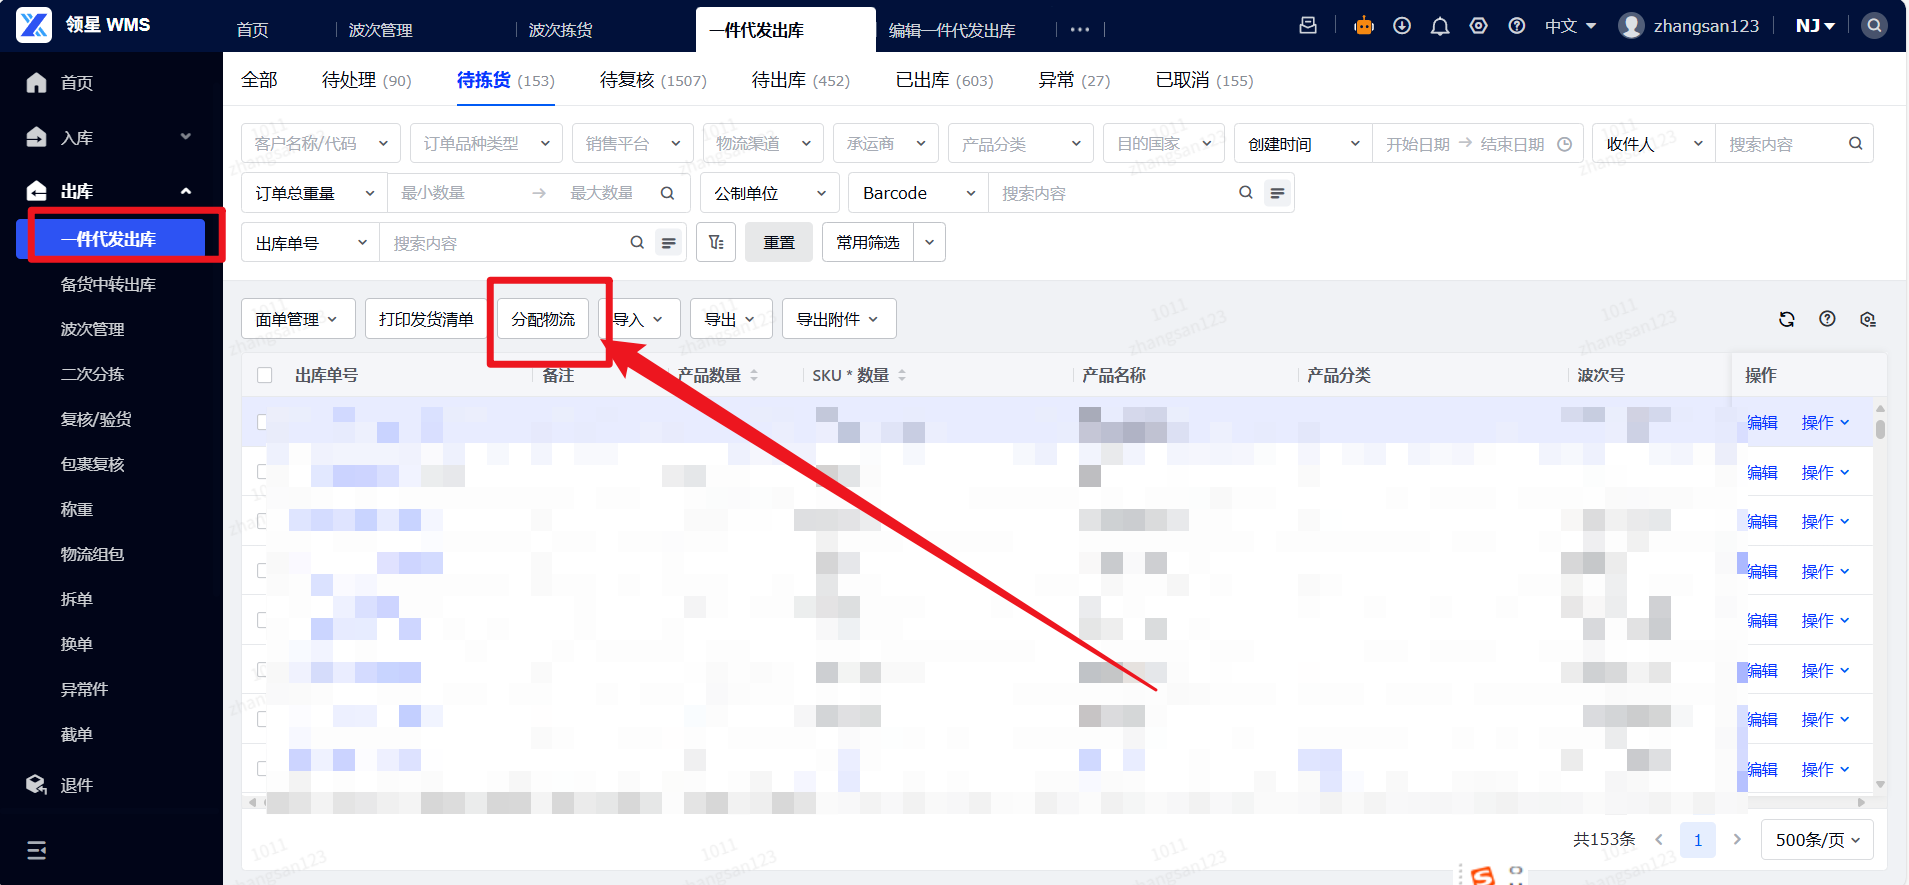Open 备货中转出库 in sidebar
Viewport: 1909px width, 885px height.
coord(108,285)
